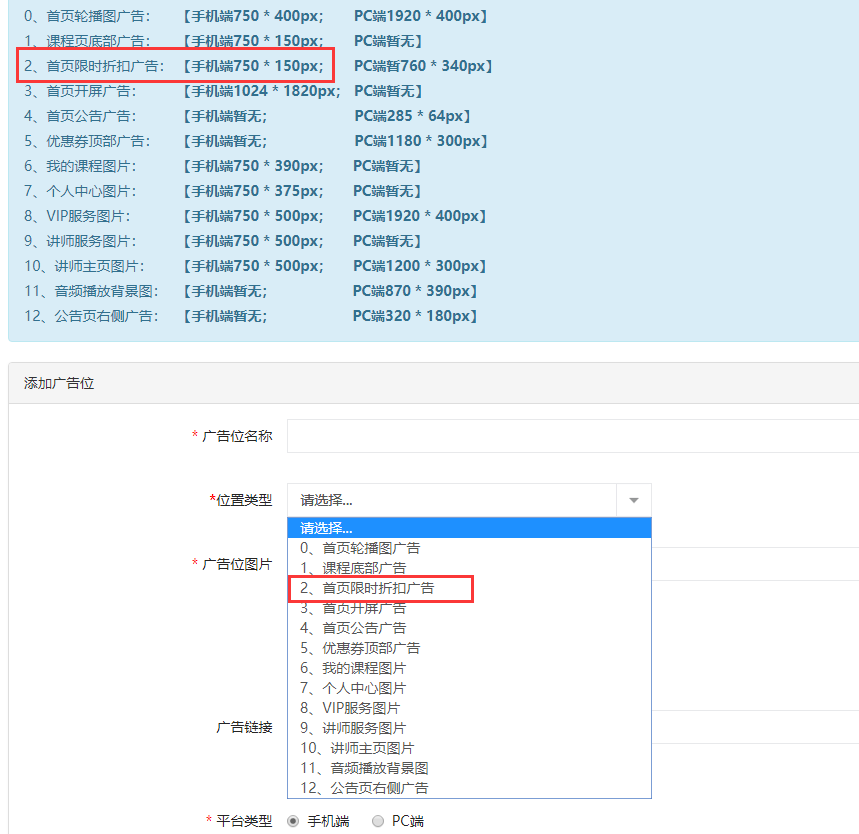859x834 pixels.
Task: Click the 广告位名称 field label
Action: coord(237,436)
